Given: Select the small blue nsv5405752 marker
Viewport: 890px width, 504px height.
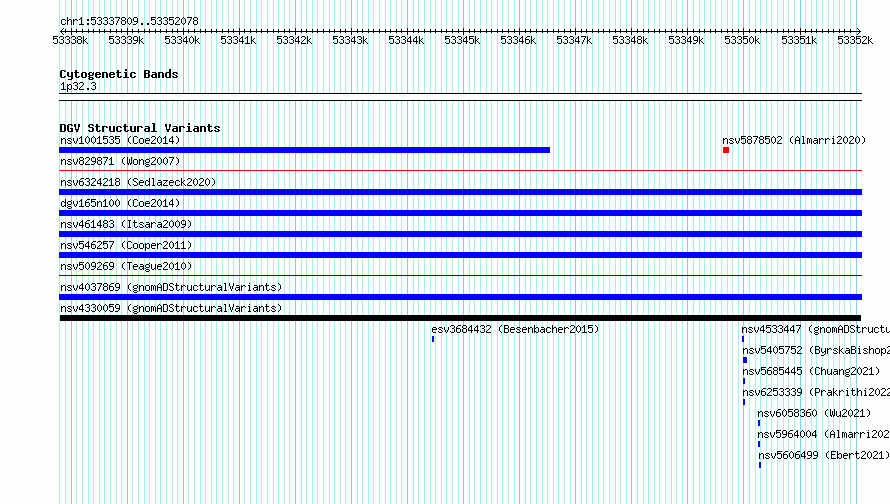Looking at the screenshot, I should tap(745, 360).
